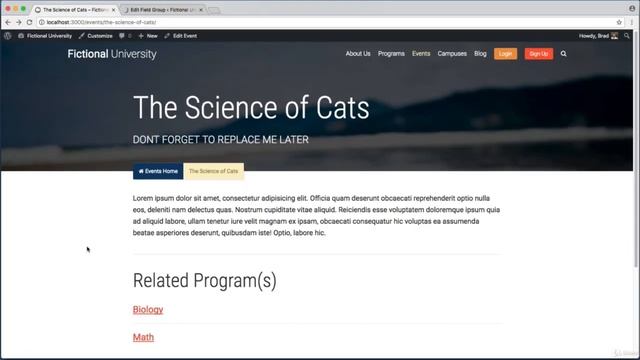Open the + New admin bar menu
Viewport: 640px width, 360px height.
coord(148,36)
